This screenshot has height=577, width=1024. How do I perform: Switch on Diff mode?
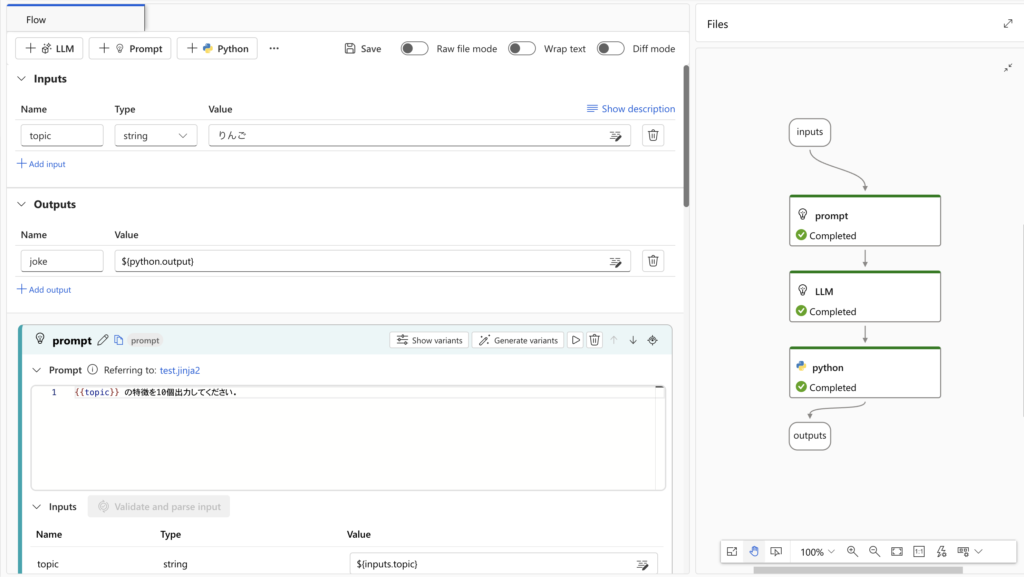point(610,48)
